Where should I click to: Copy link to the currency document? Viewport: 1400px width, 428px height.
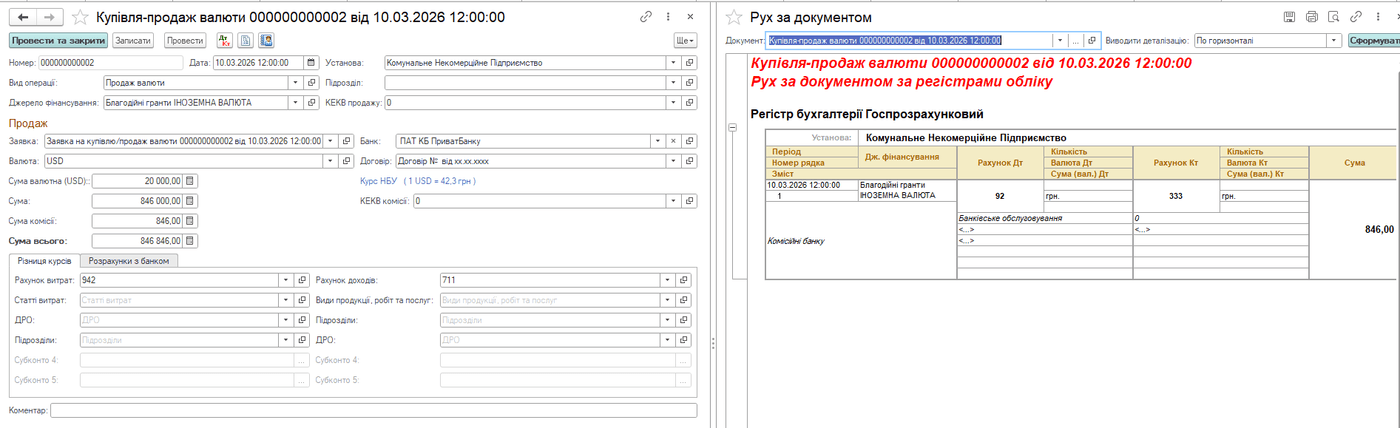coord(647,17)
